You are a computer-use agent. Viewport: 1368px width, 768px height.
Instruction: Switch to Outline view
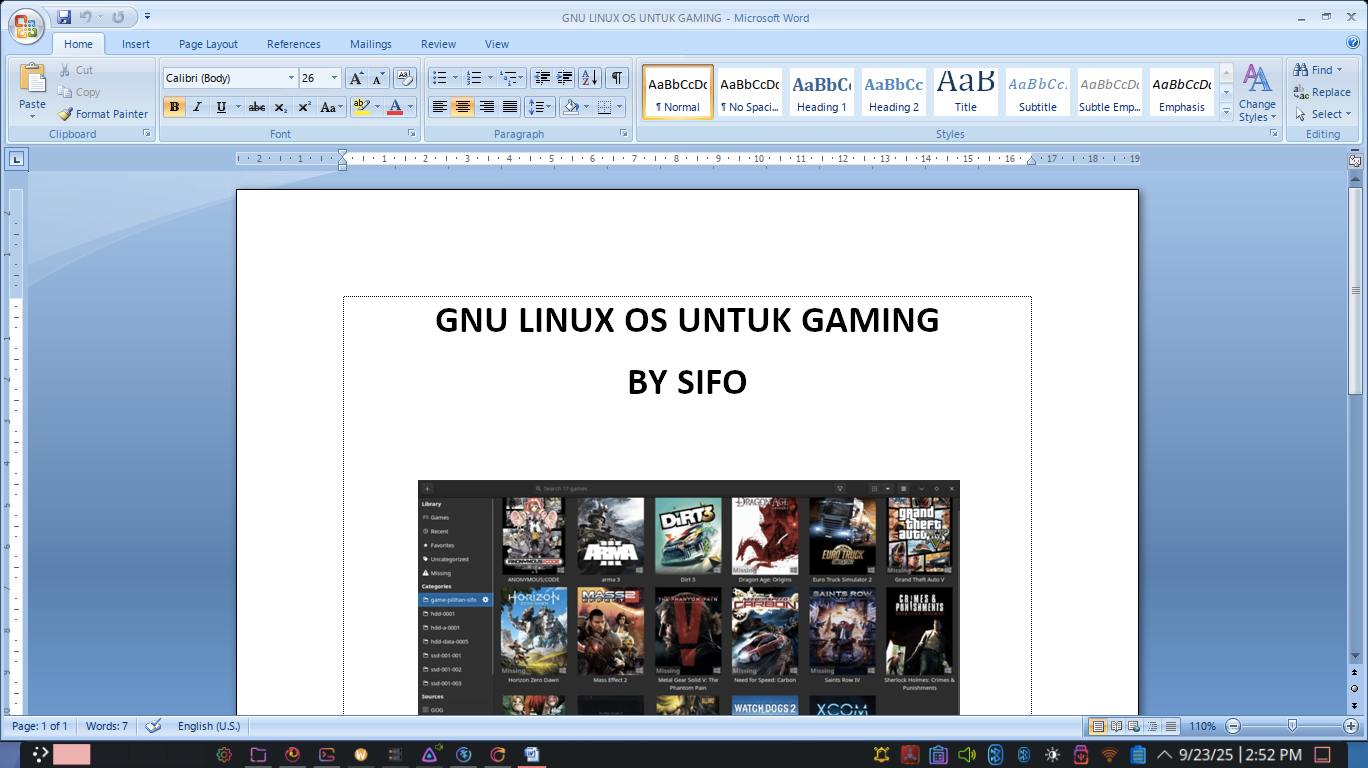[1152, 726]
